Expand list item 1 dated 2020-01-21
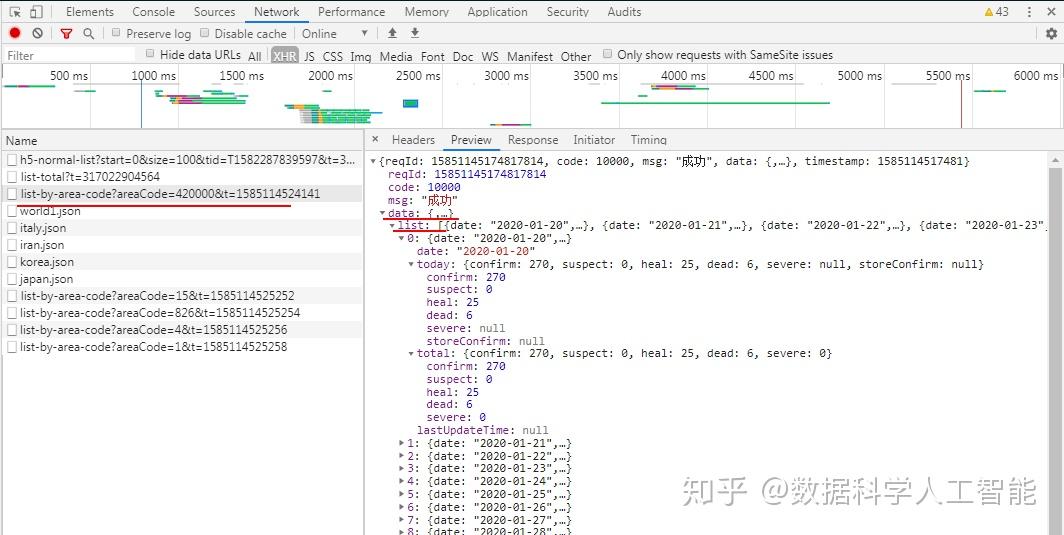The width and height of the screenshot is (1064, 535). point(402,443)
